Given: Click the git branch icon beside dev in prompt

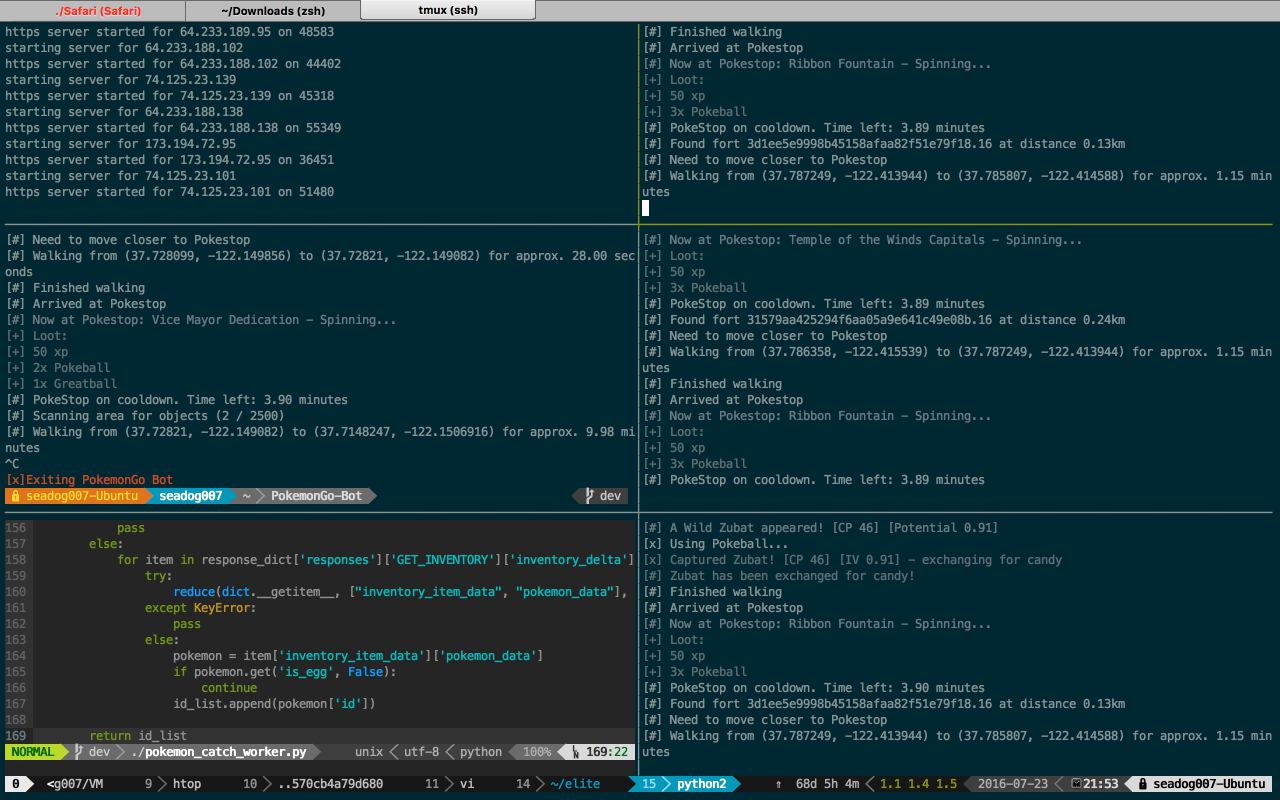Looking at the screenshot, I should coord(589,496).
